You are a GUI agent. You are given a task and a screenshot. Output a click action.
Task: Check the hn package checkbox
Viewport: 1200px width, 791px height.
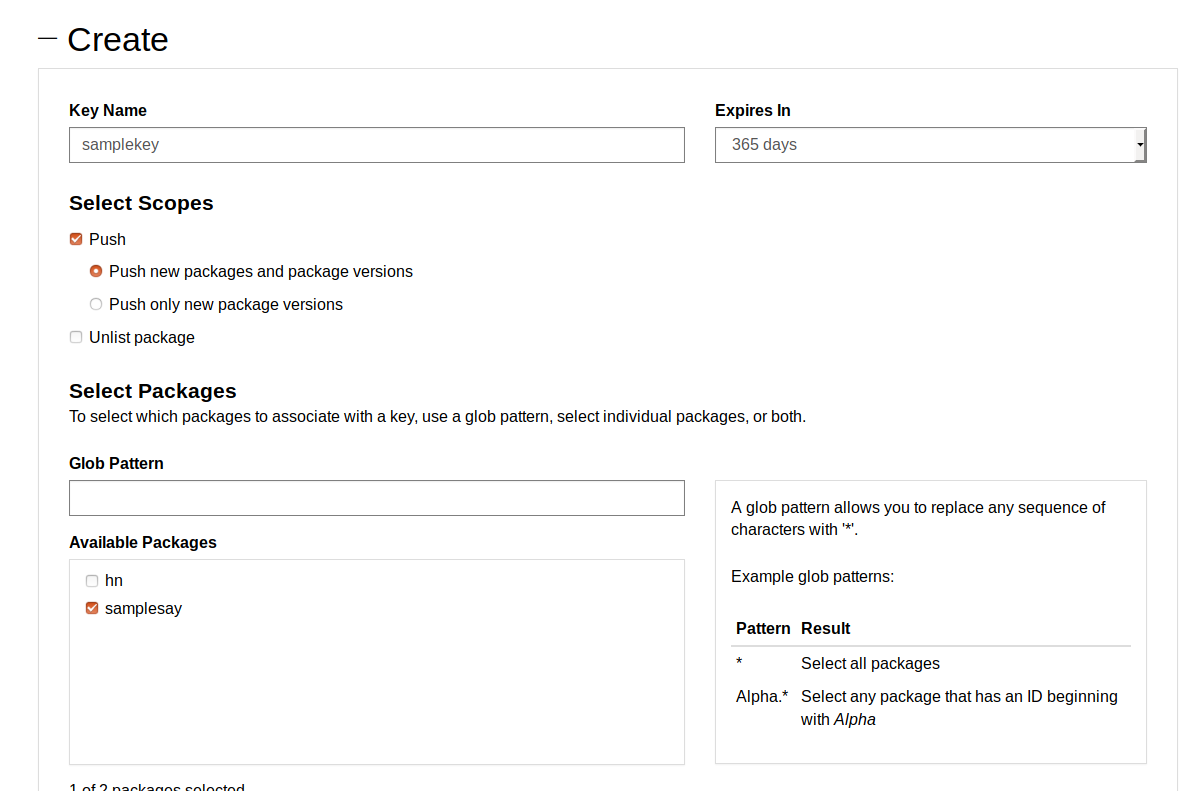(x=92, y=580)
